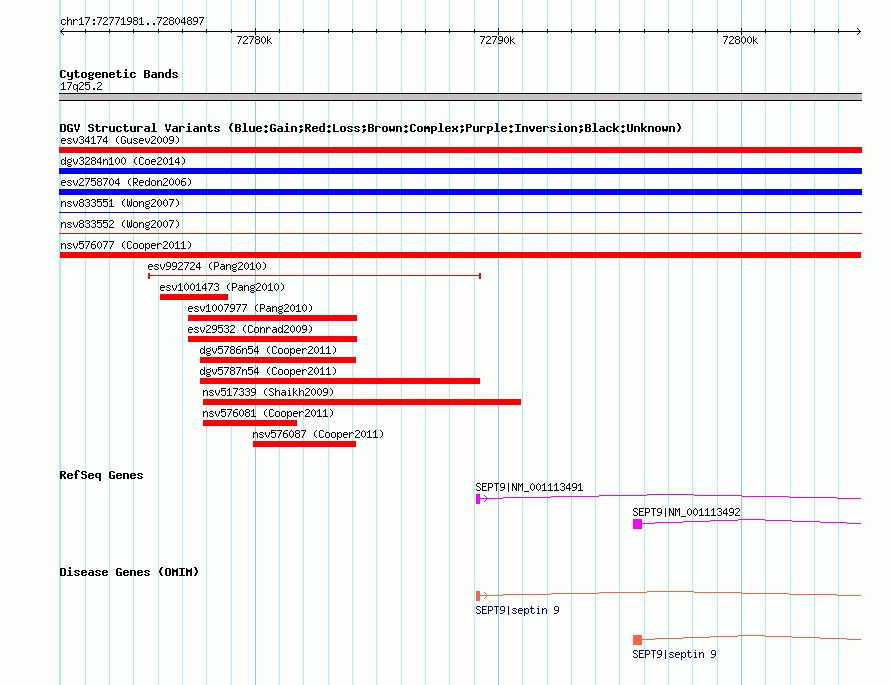This screenshot has height=685, width=890.
Task: Click the red bar under esv1001473
Action: pyautogui.click(x=194, y=297)
